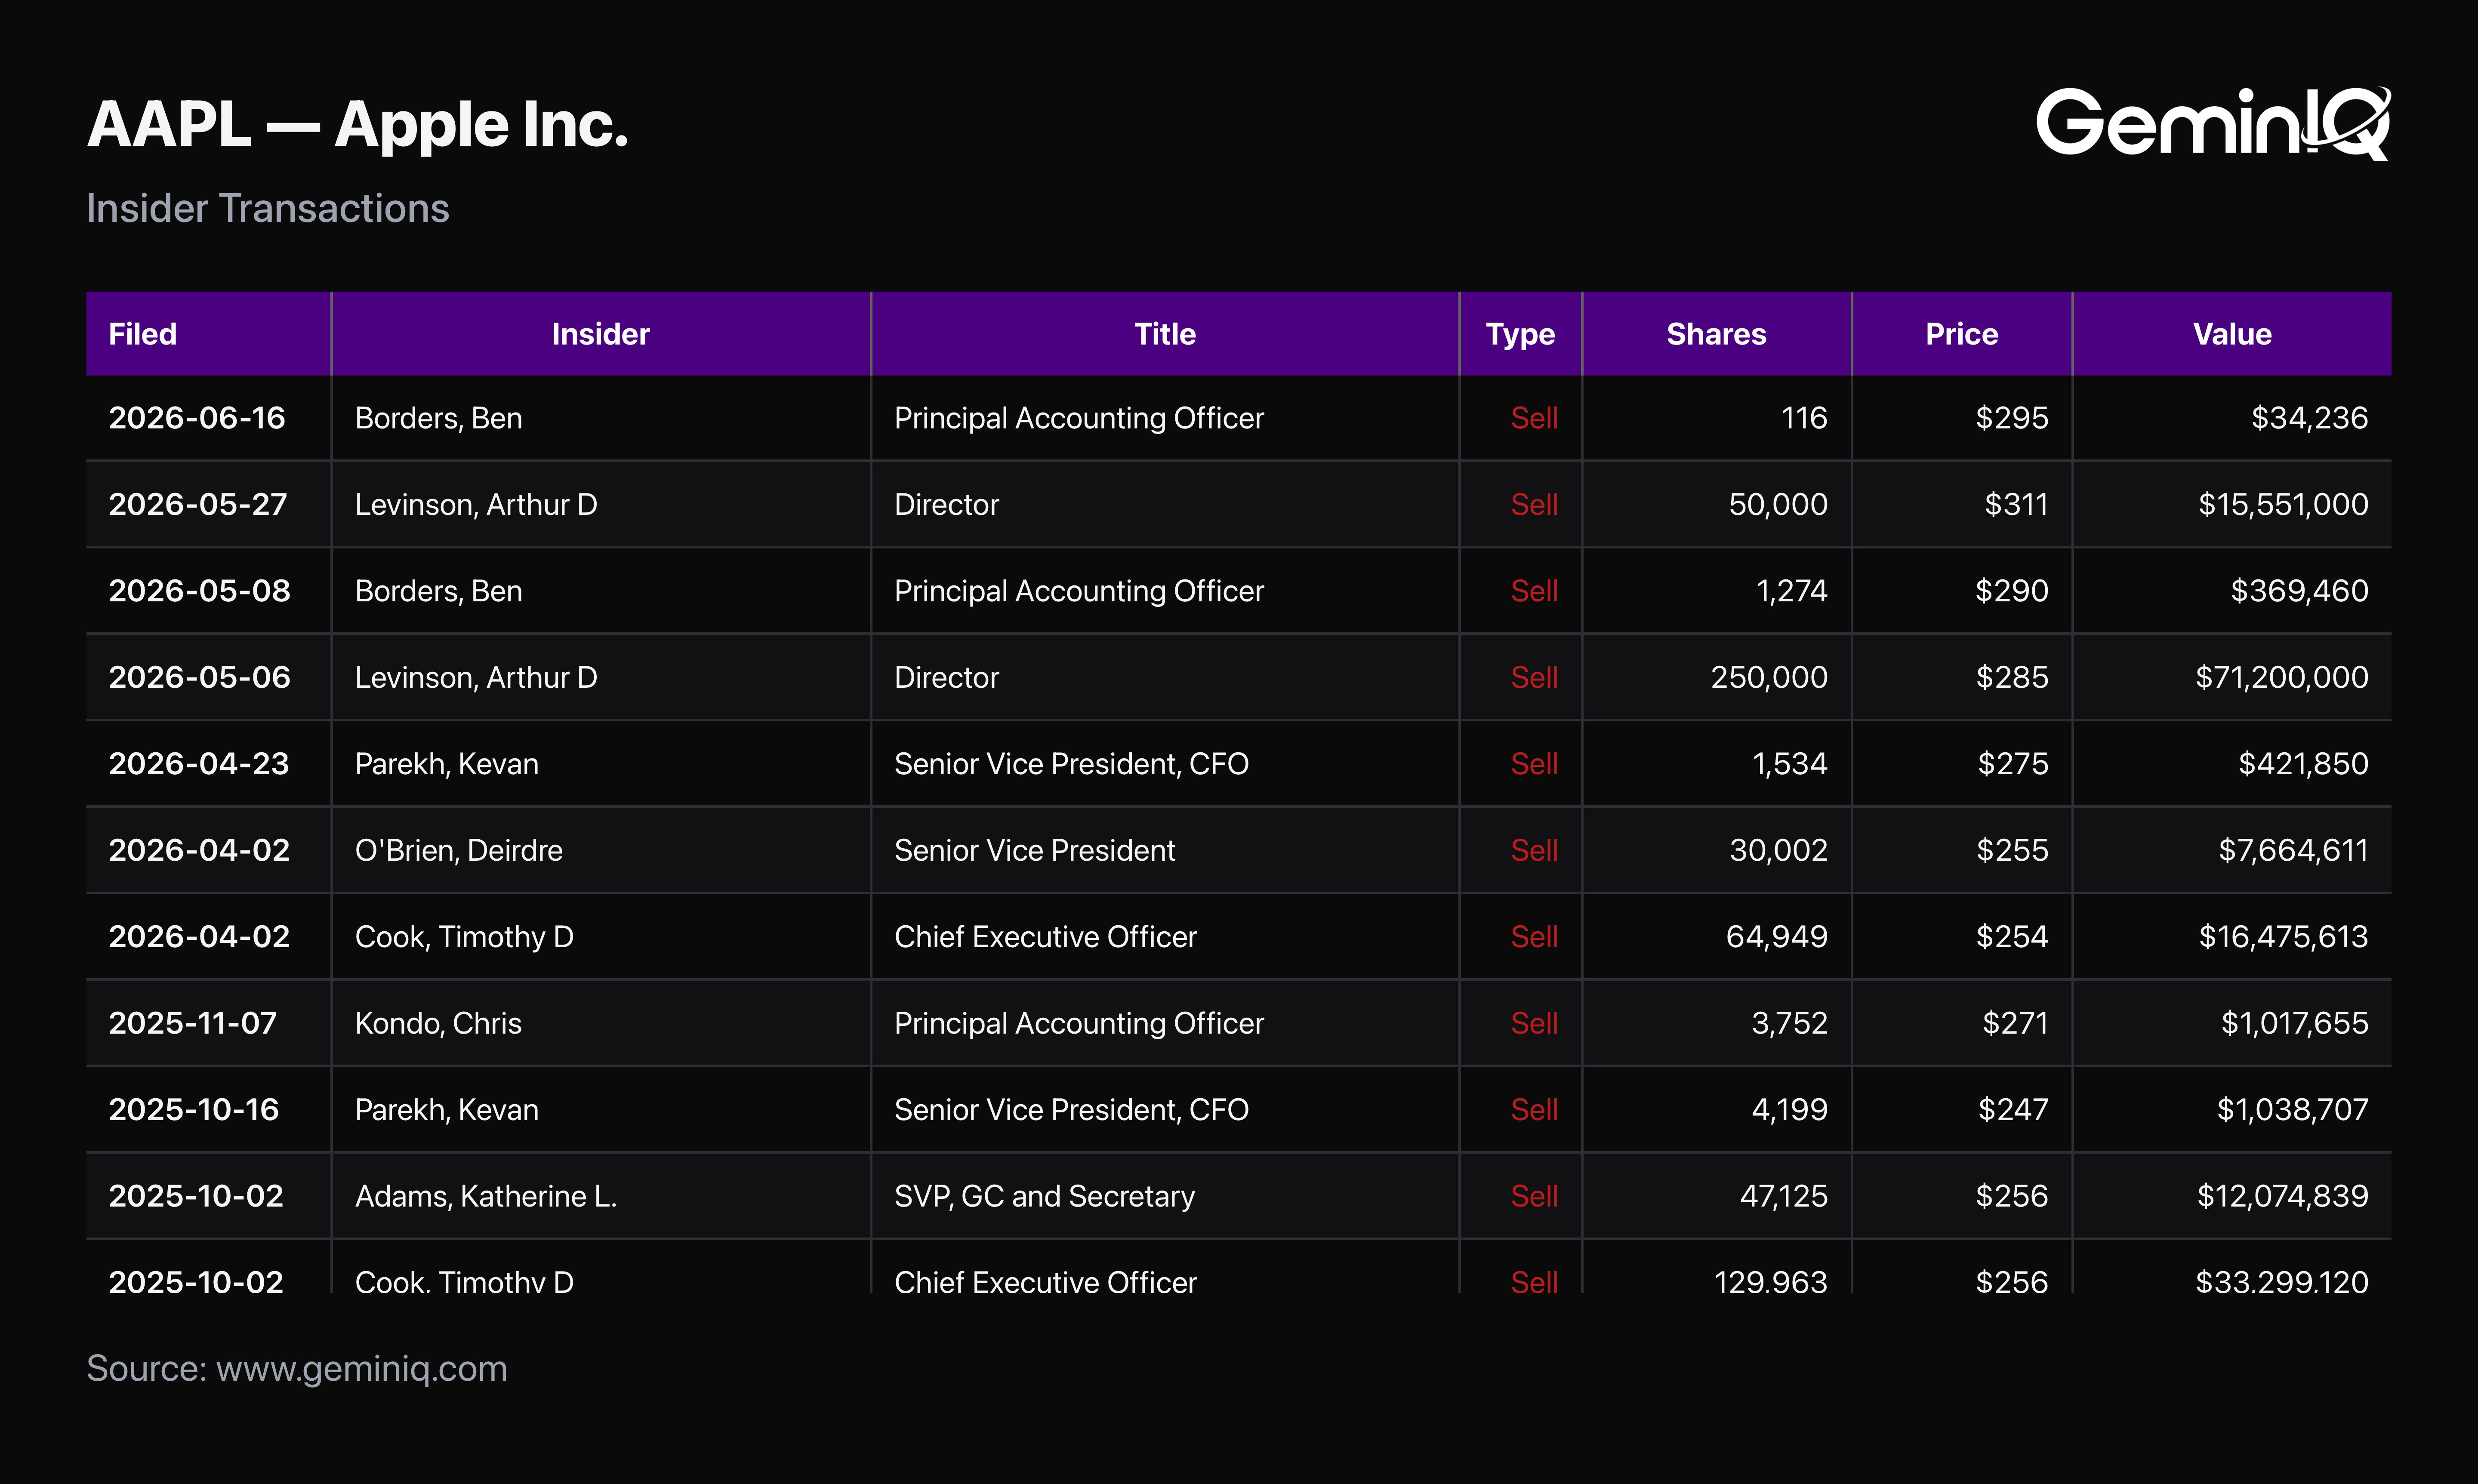2478x1484 pixels.
Task: Click value $34,236
Action: click(2309, 418)
